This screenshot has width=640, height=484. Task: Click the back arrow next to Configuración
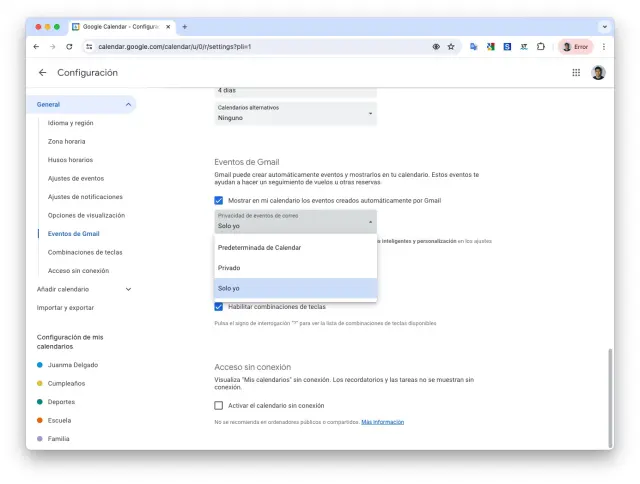pyautogui.click(x=42, y=73)
